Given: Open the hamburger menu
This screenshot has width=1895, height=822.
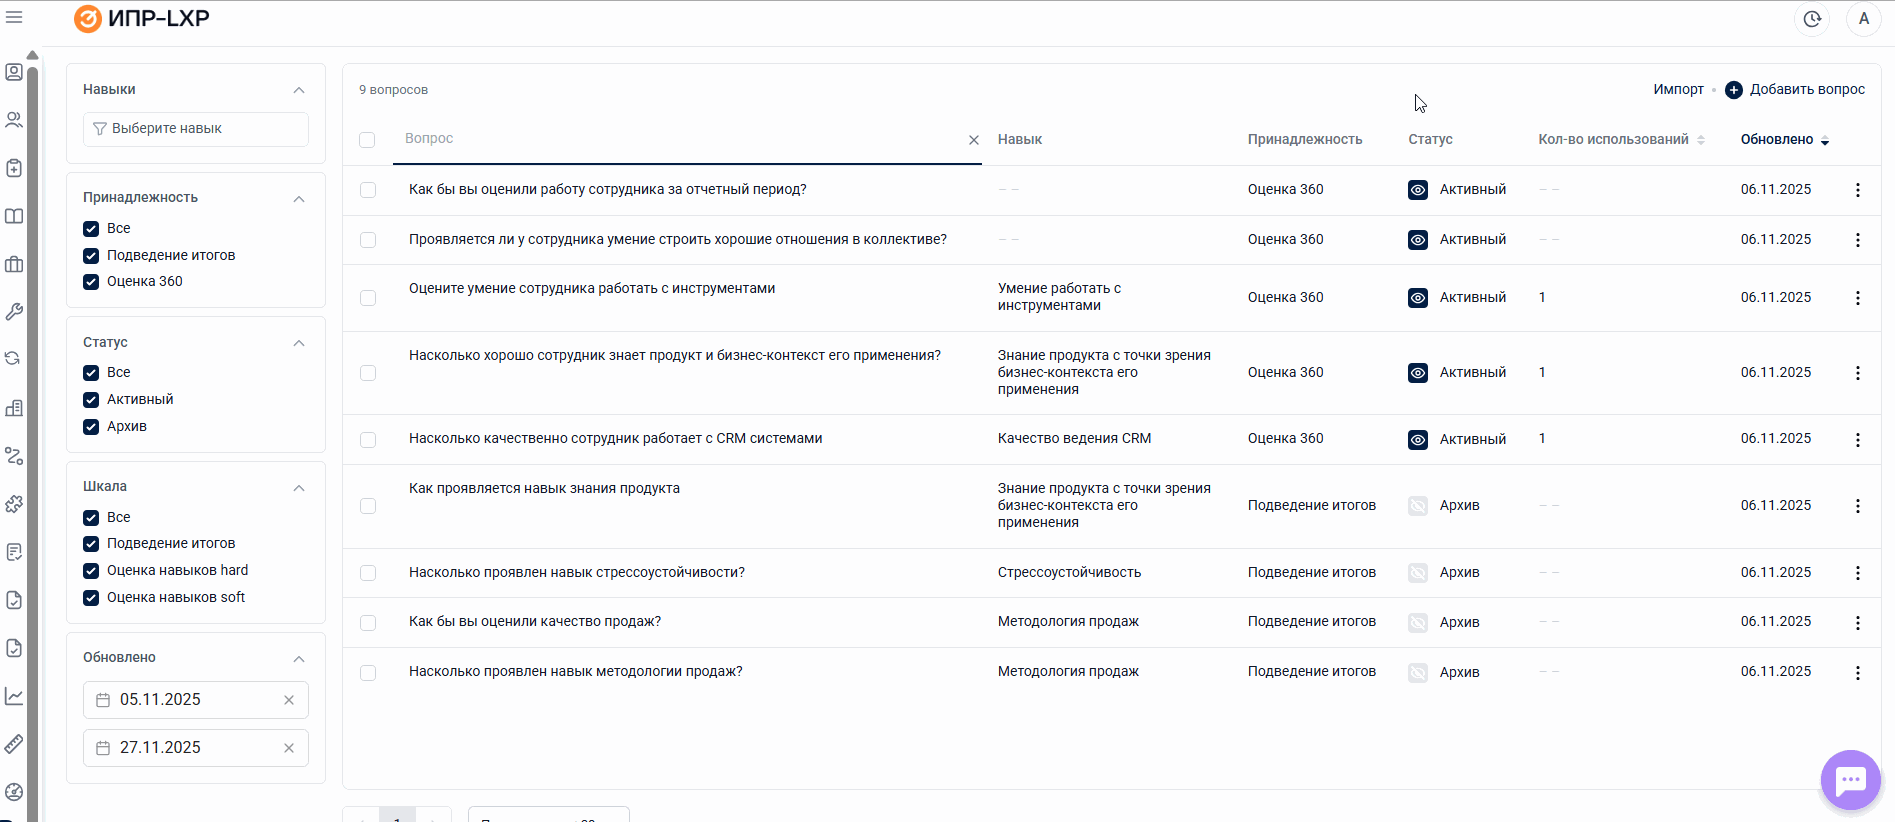Looking at the screenshot, I should tap(14, 17).
